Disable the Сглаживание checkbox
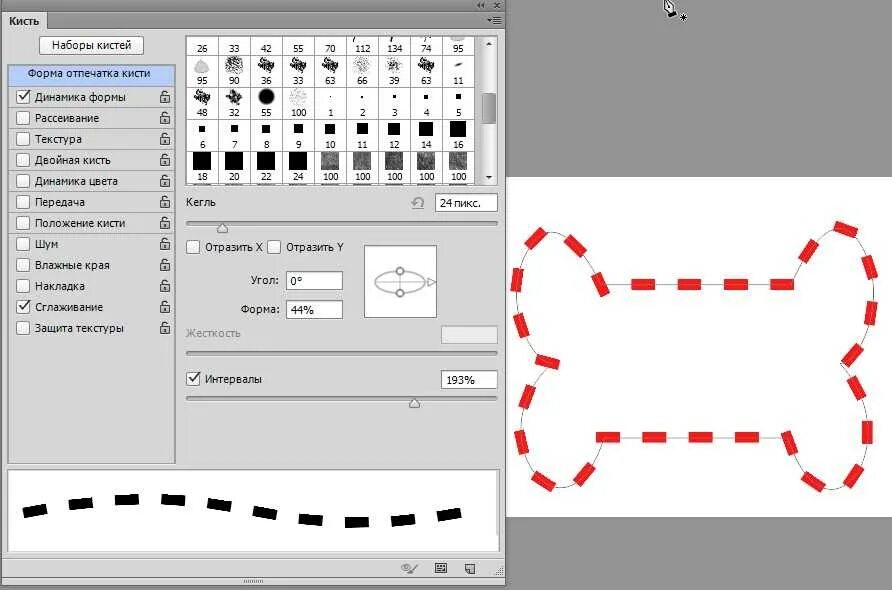Image resolution: width=892 pixels, height=590 pixels. [23, 307]
